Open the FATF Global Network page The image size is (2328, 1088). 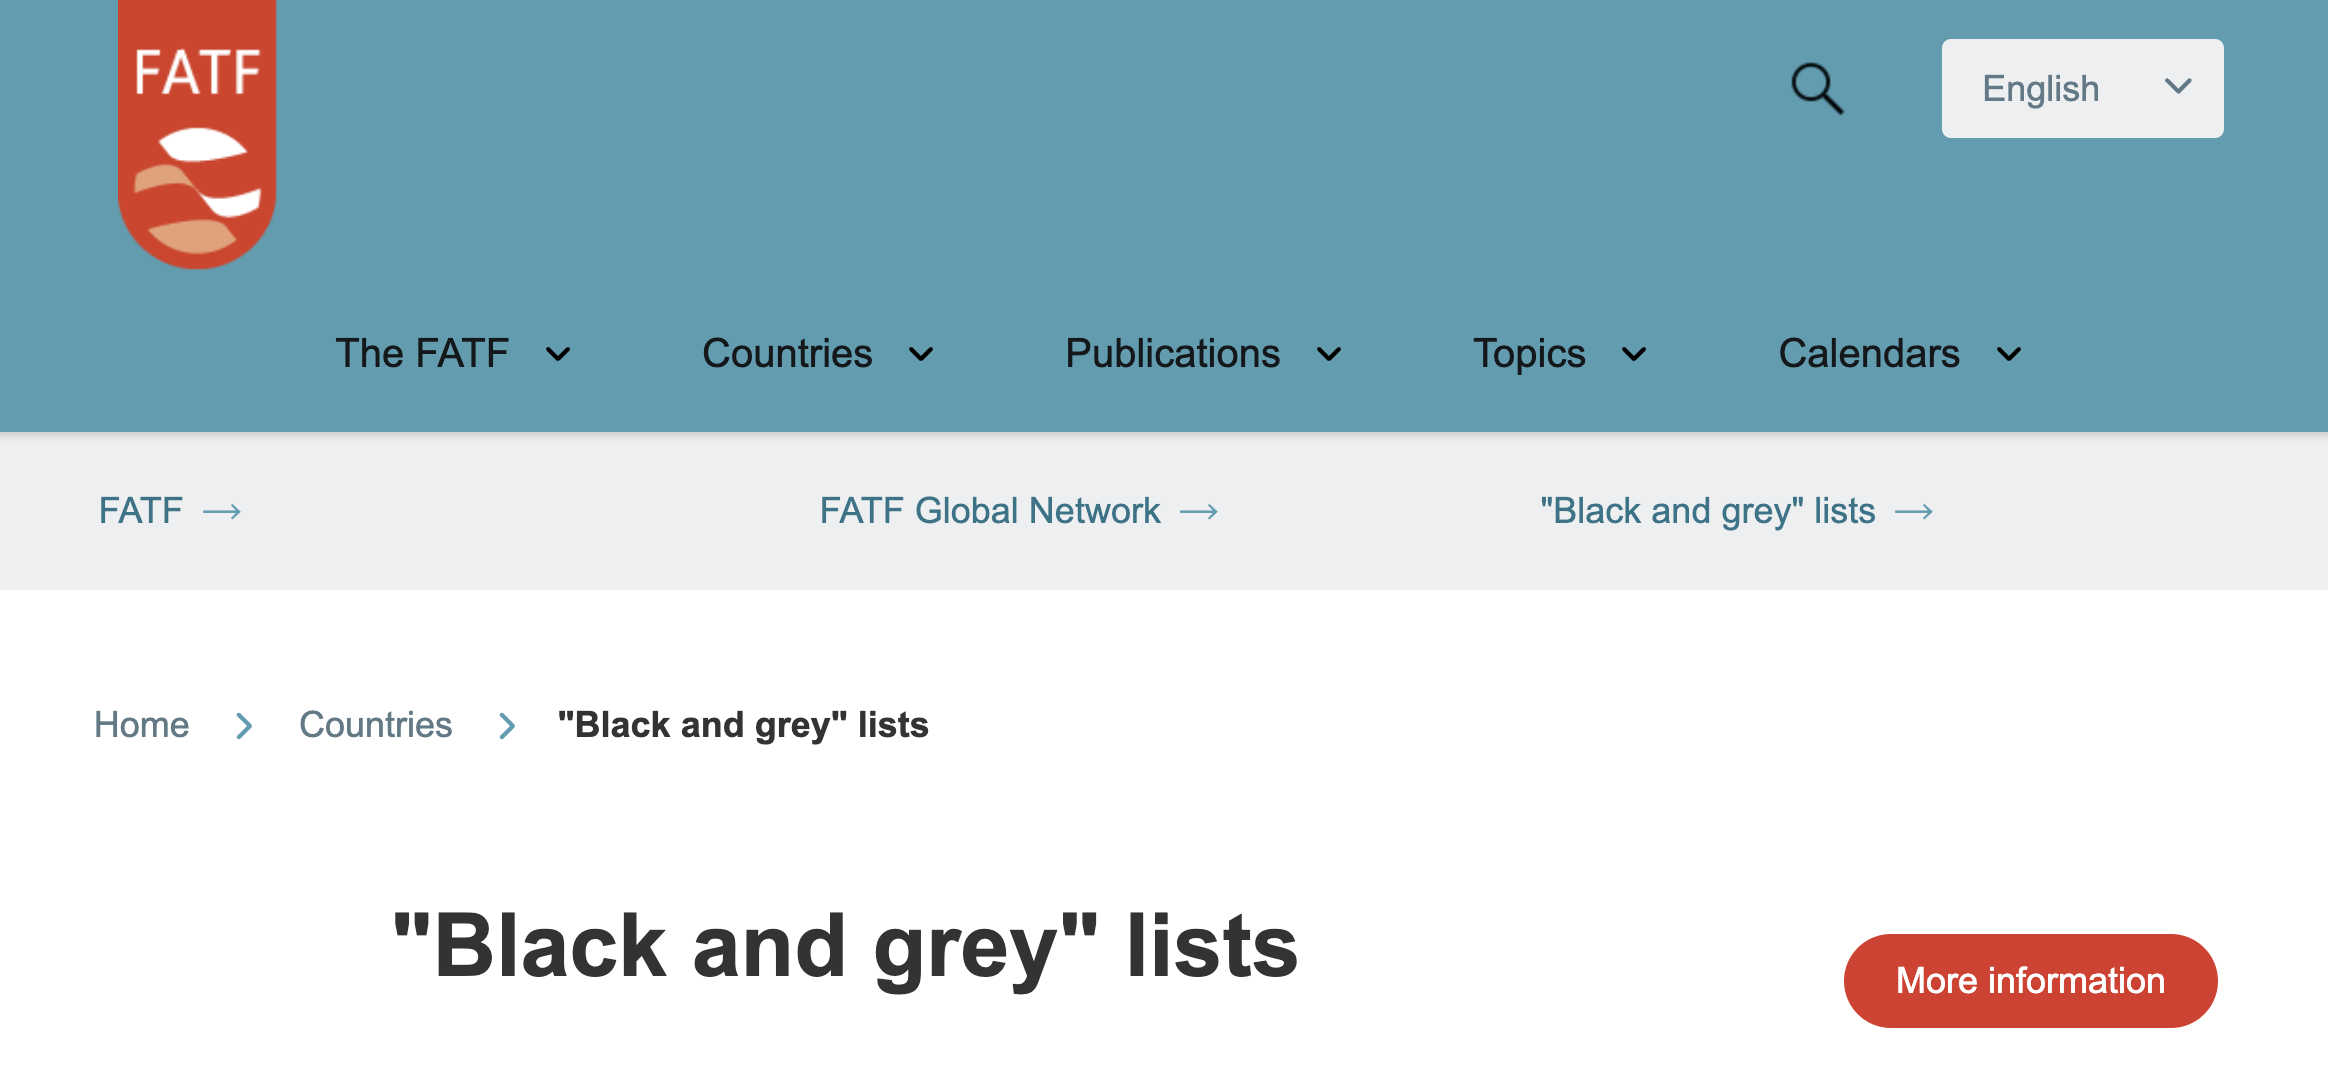point(988,511)
